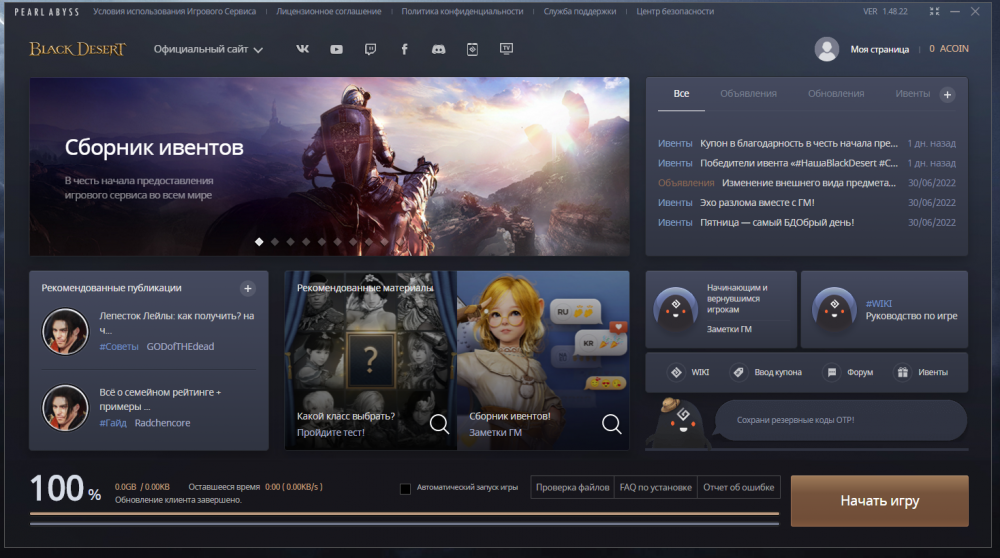Open Лицензионное соглашение link
The width and height of the screenshot is (1000, 558).
click(x=328, y=11)
